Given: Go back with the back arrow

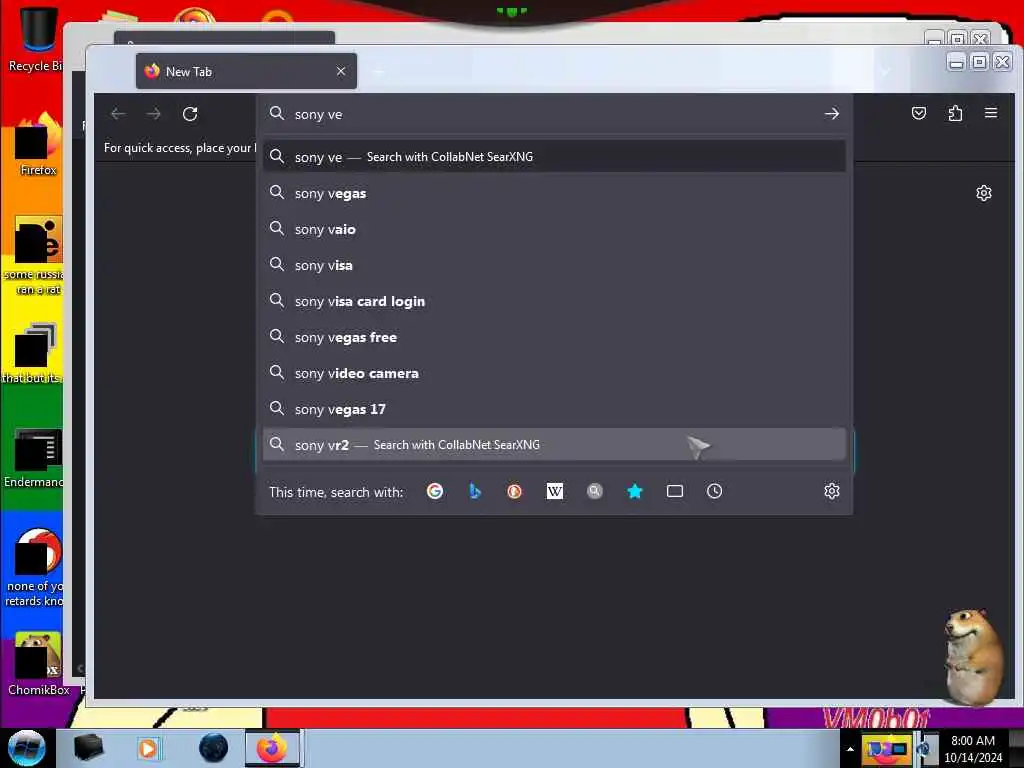Looking at the screenshot, I should (x=118, y=114).
